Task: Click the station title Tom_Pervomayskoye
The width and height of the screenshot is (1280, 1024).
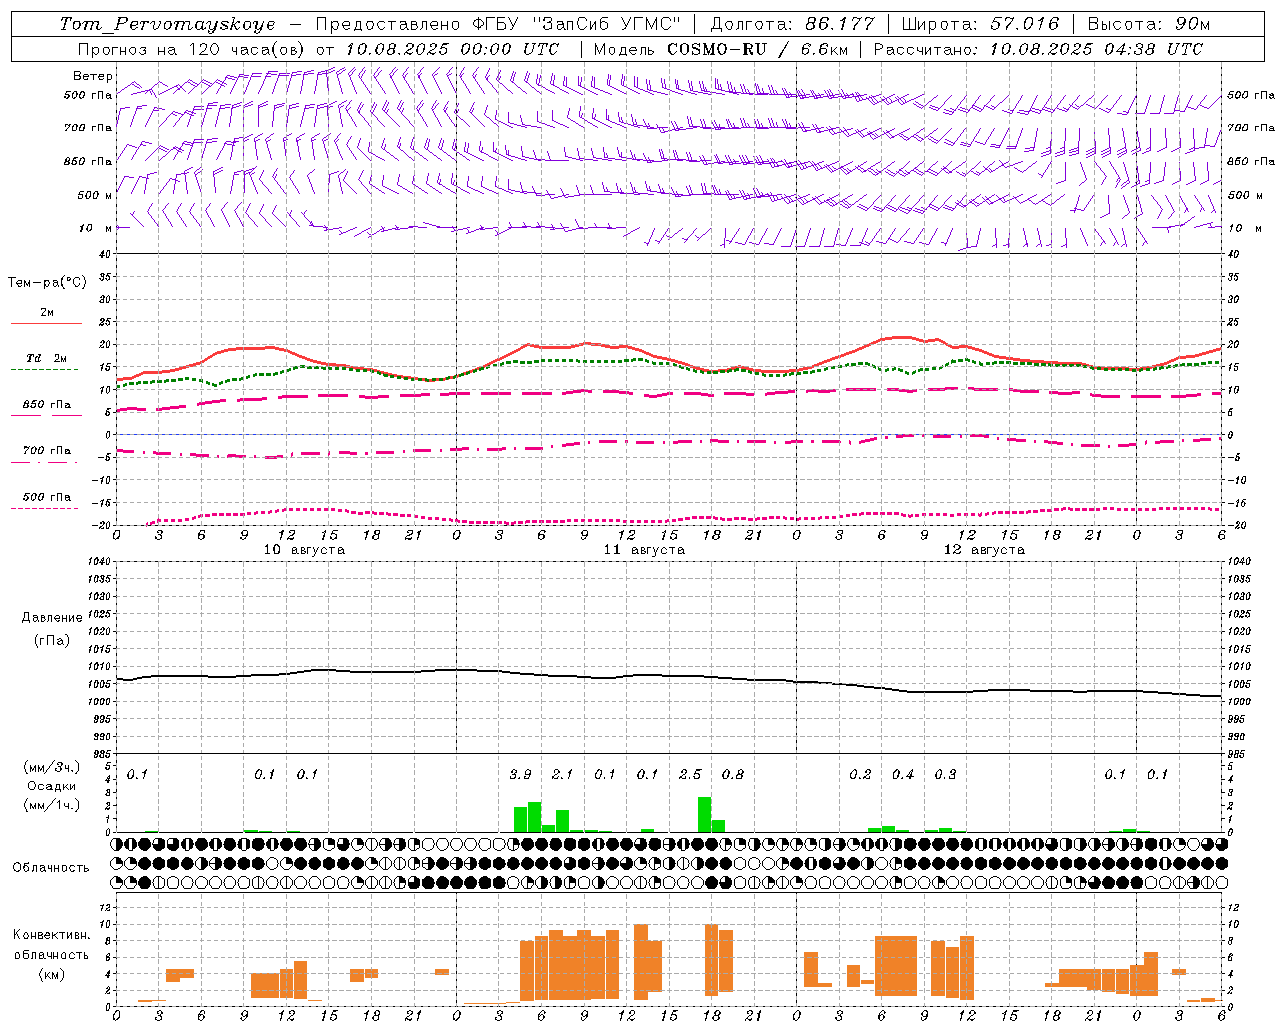Action: (167, 24)
